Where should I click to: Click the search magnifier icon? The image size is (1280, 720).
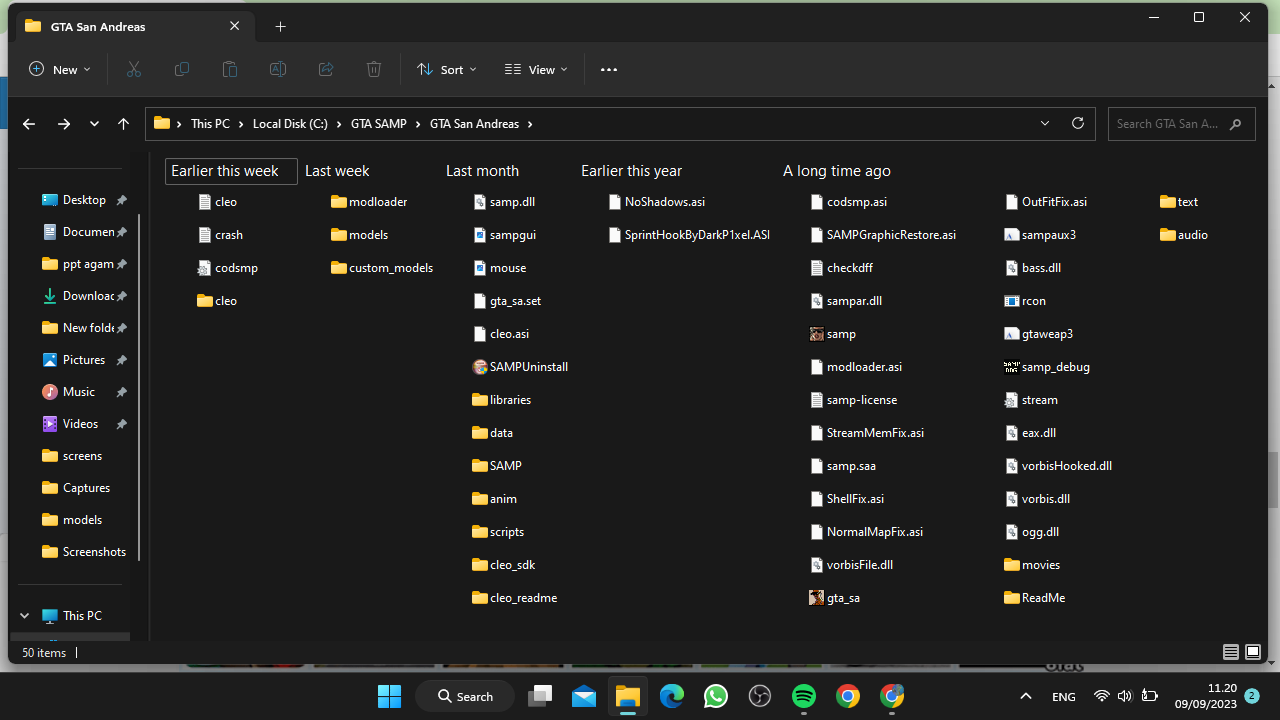1236,124
